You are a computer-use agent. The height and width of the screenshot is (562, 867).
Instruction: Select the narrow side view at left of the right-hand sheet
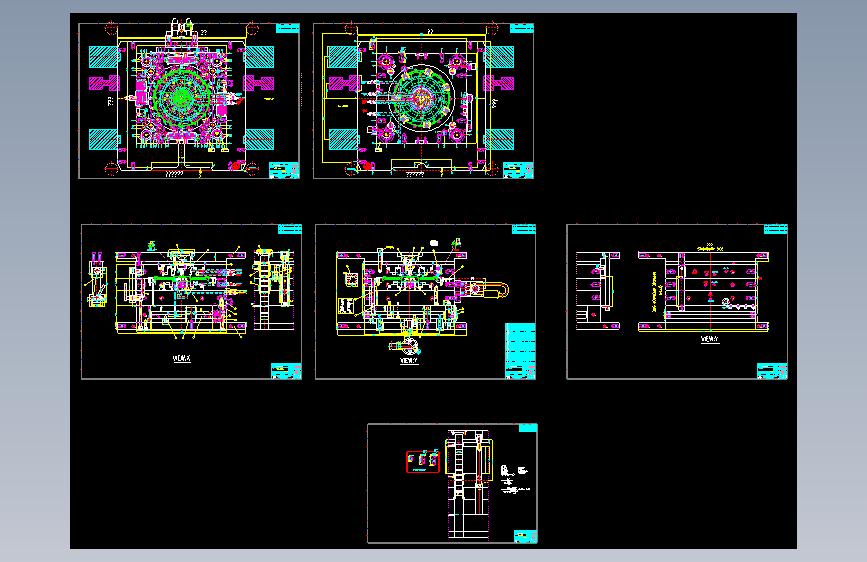[x=597, y=291]
